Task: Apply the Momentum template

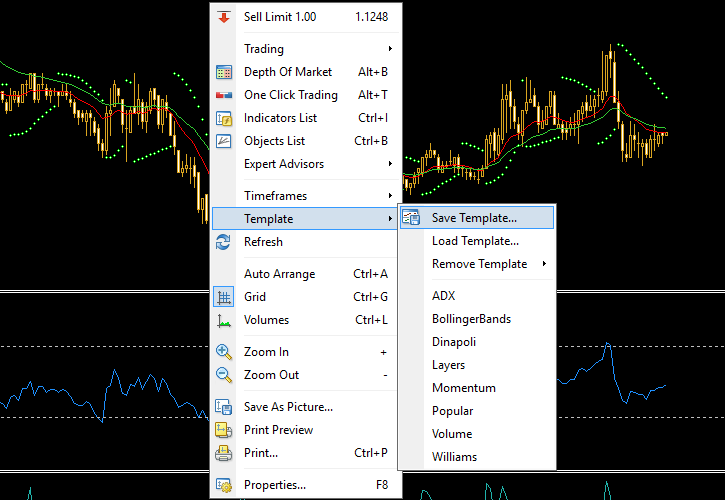Action: pyautogui.click(x=477, y=388)
